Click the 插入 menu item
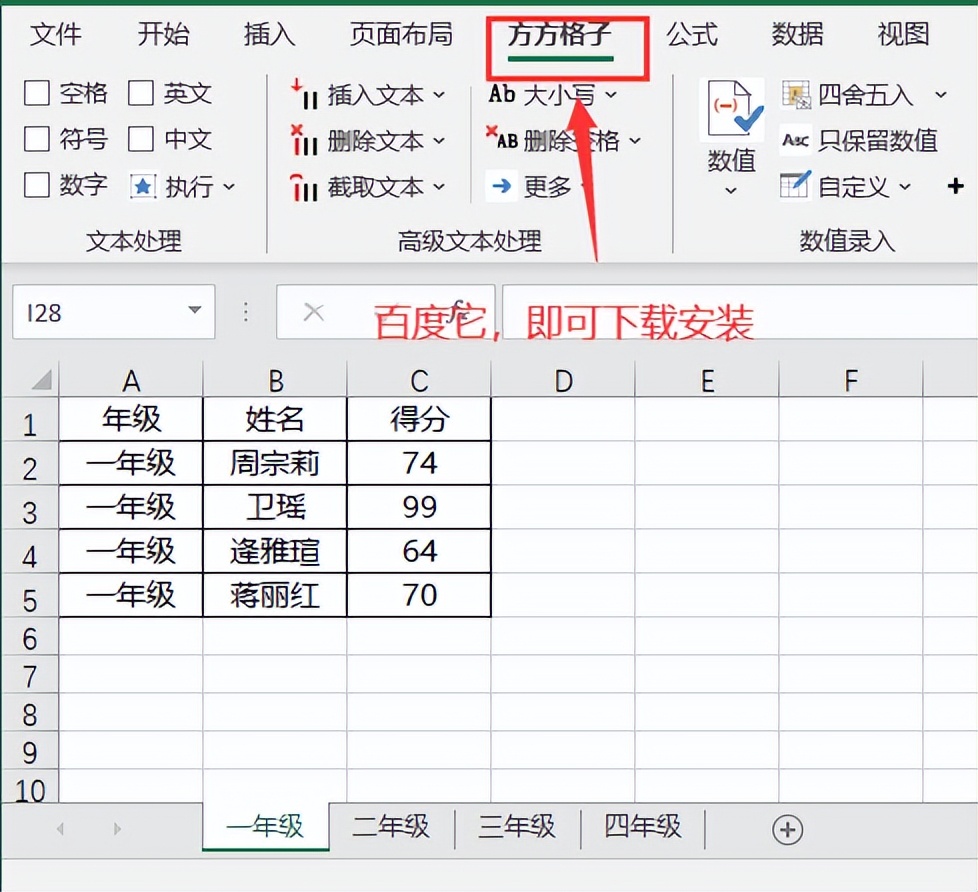Viewport: 978px width, 892px height. coord(268,34)
